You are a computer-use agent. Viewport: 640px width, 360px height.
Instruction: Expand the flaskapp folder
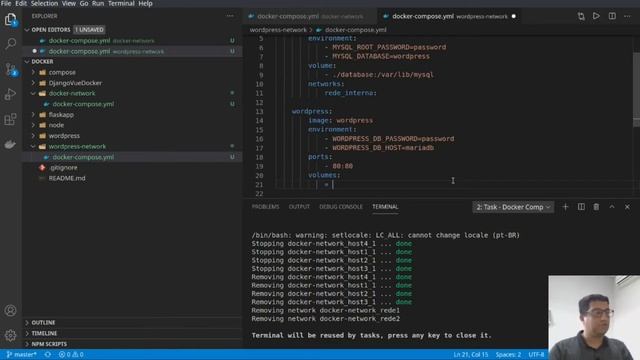(x=33, y=115)
